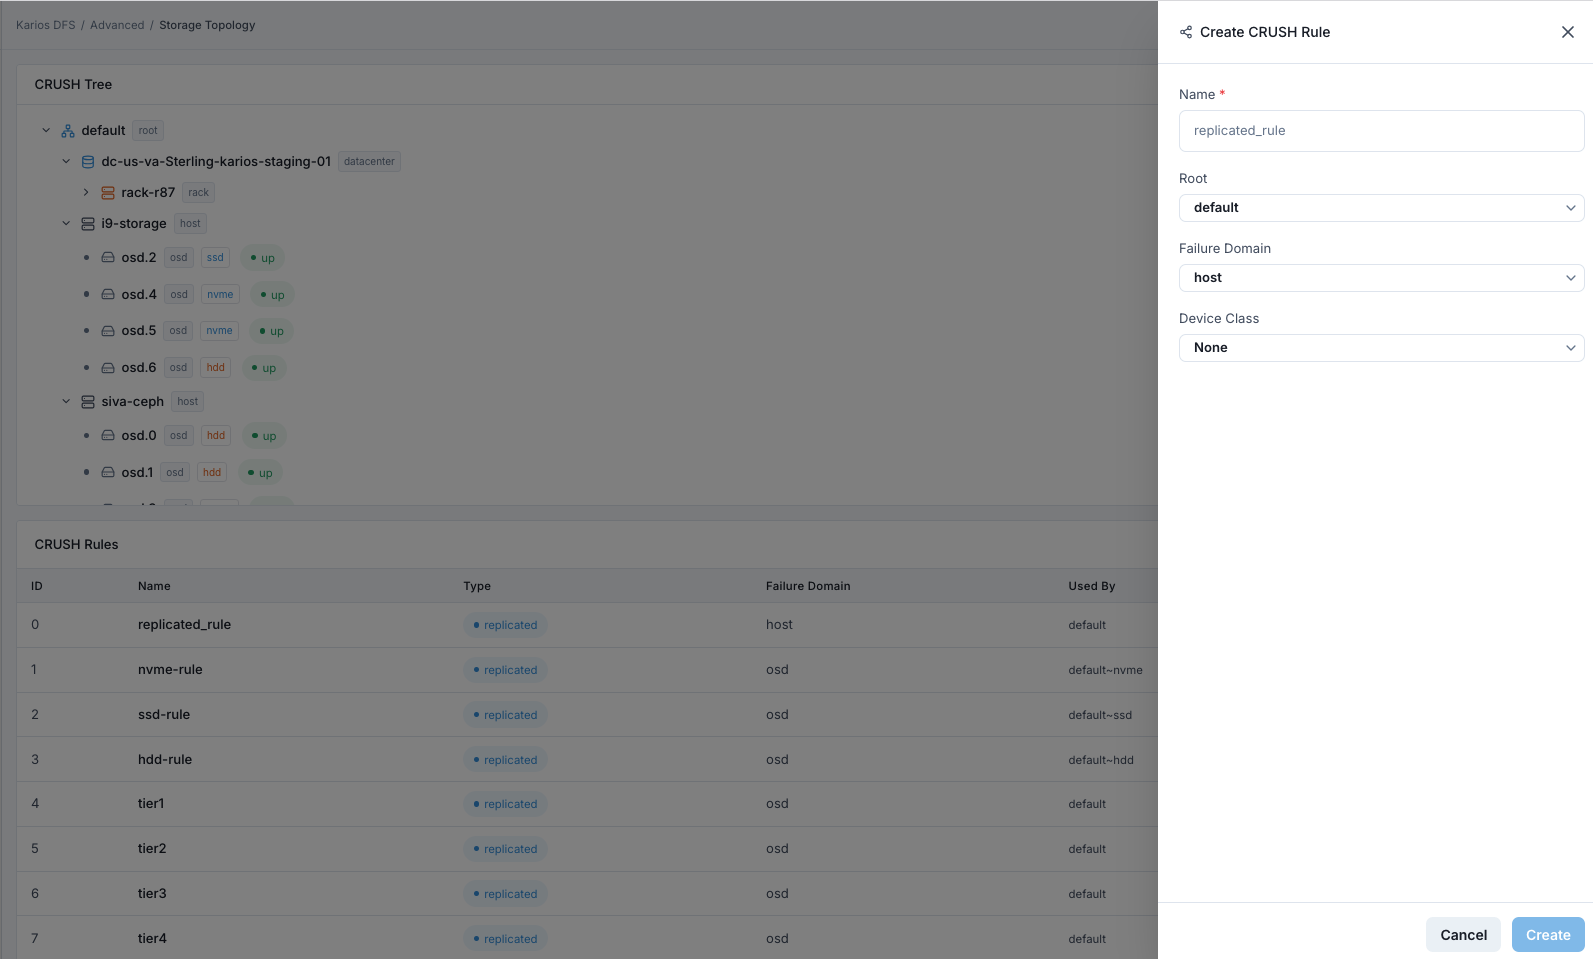
Task: Click the rack-r87 rack icon
Action: [108, 193]
